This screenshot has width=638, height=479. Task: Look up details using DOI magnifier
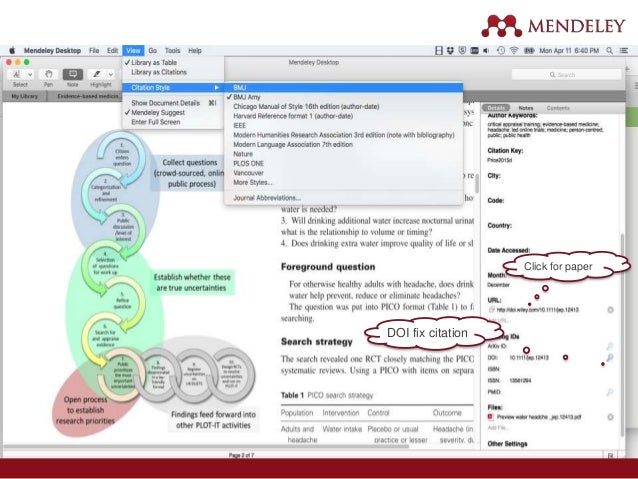pyautogui.click(x=610, y=358)
